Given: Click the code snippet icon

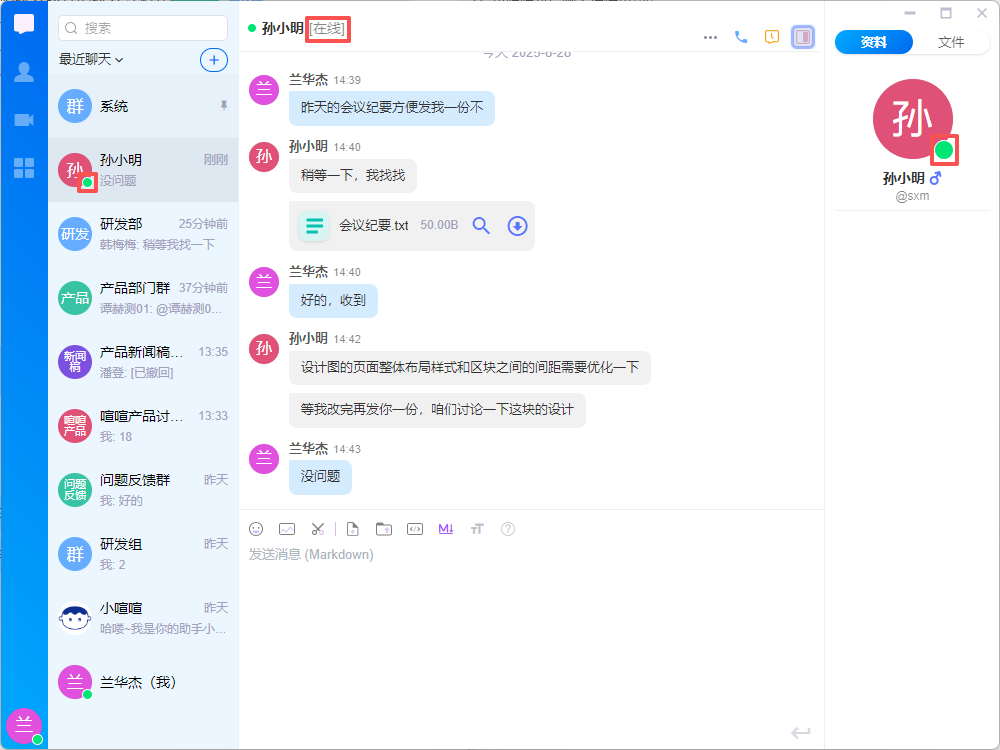Looking at the screenshot, I should click(415, 529).
